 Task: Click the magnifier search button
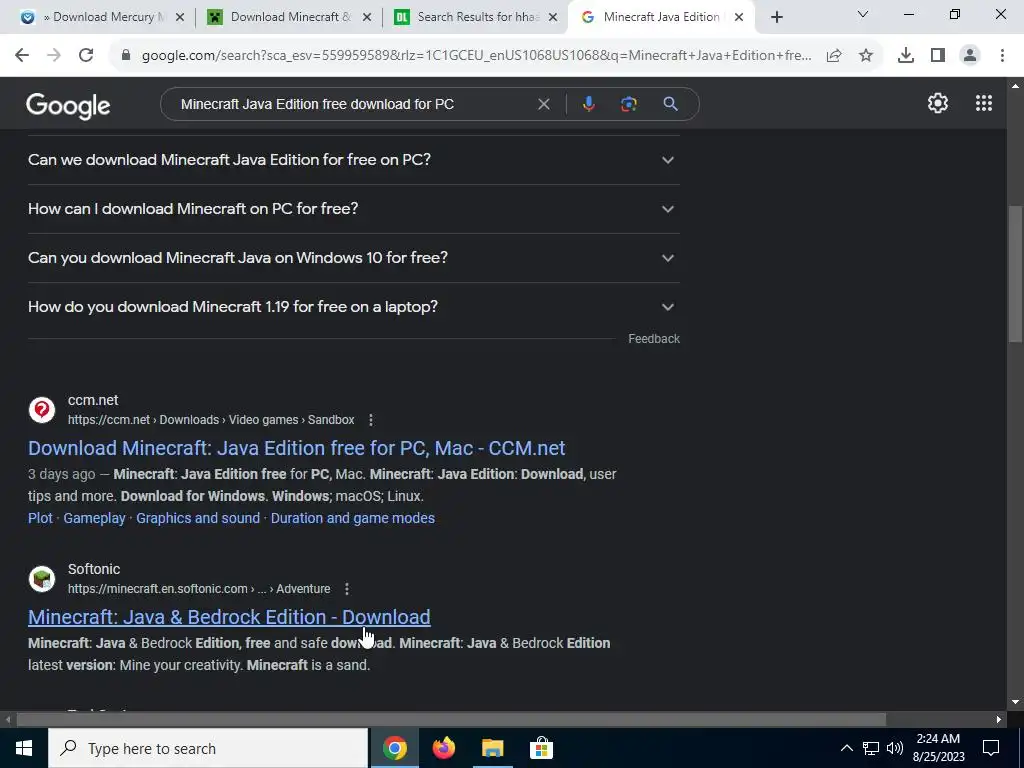pyautogui.click(x=670, y=104)
